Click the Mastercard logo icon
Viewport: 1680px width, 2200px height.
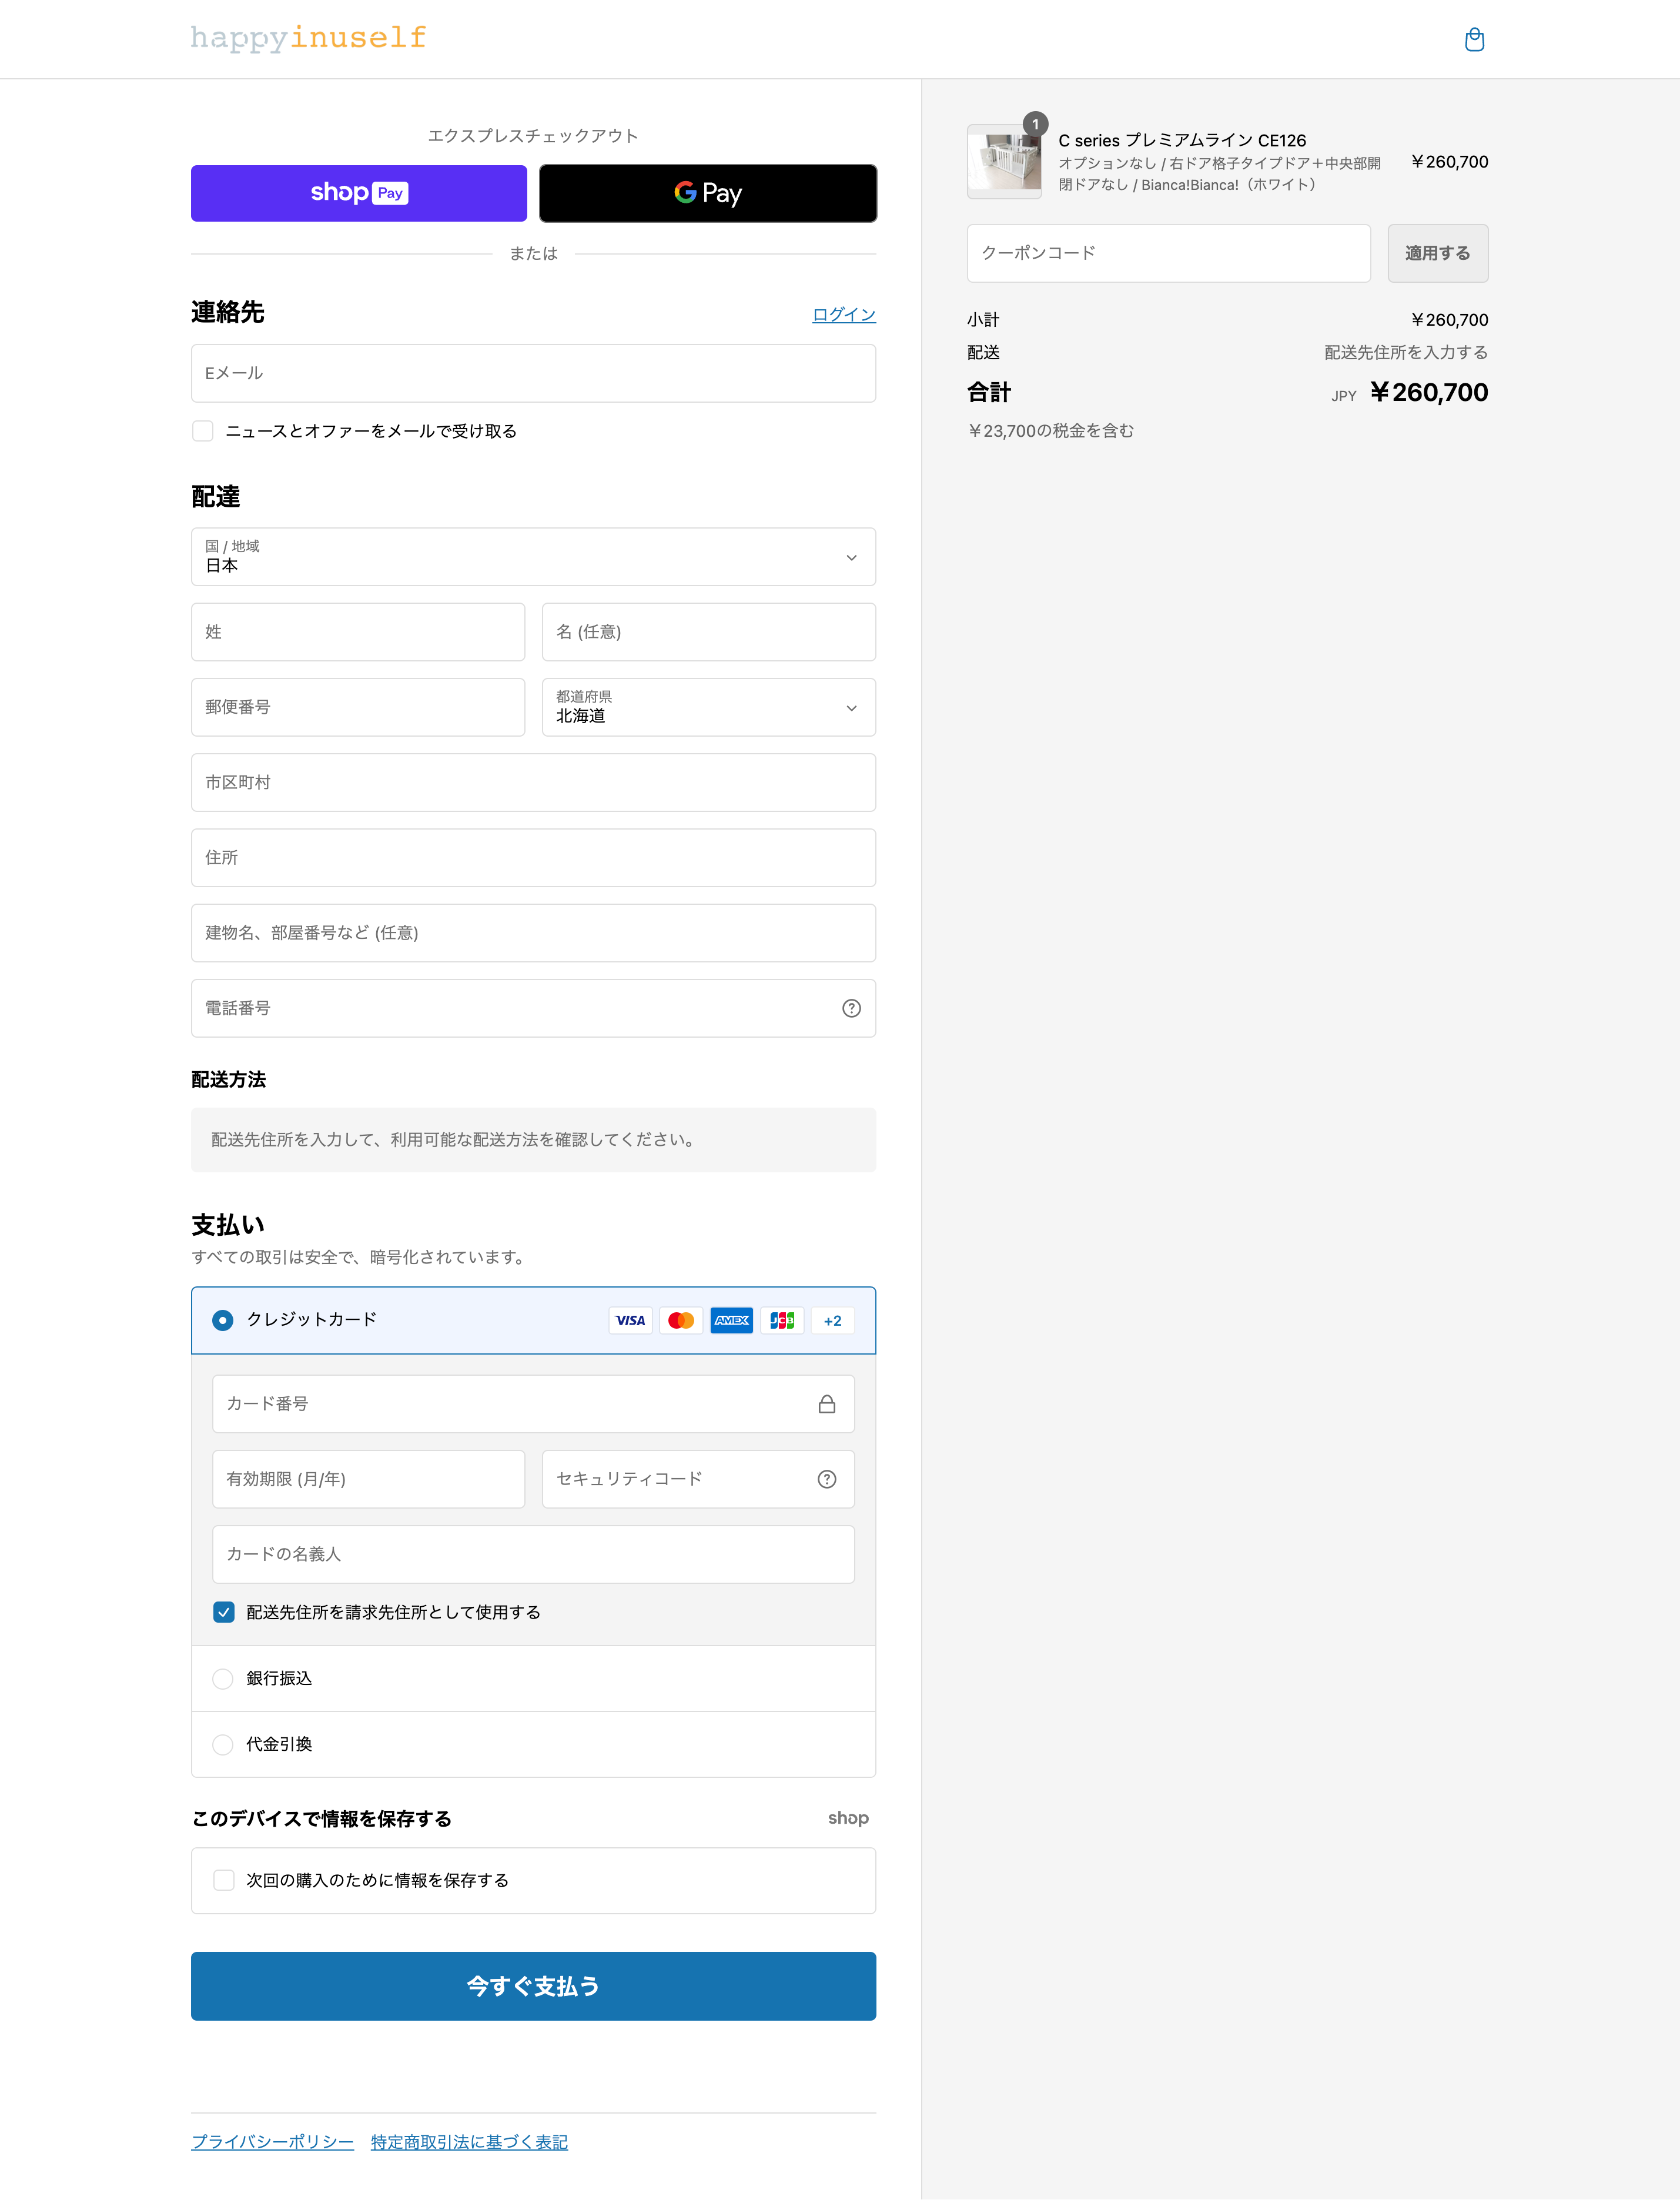click(x=681, y=1320)
